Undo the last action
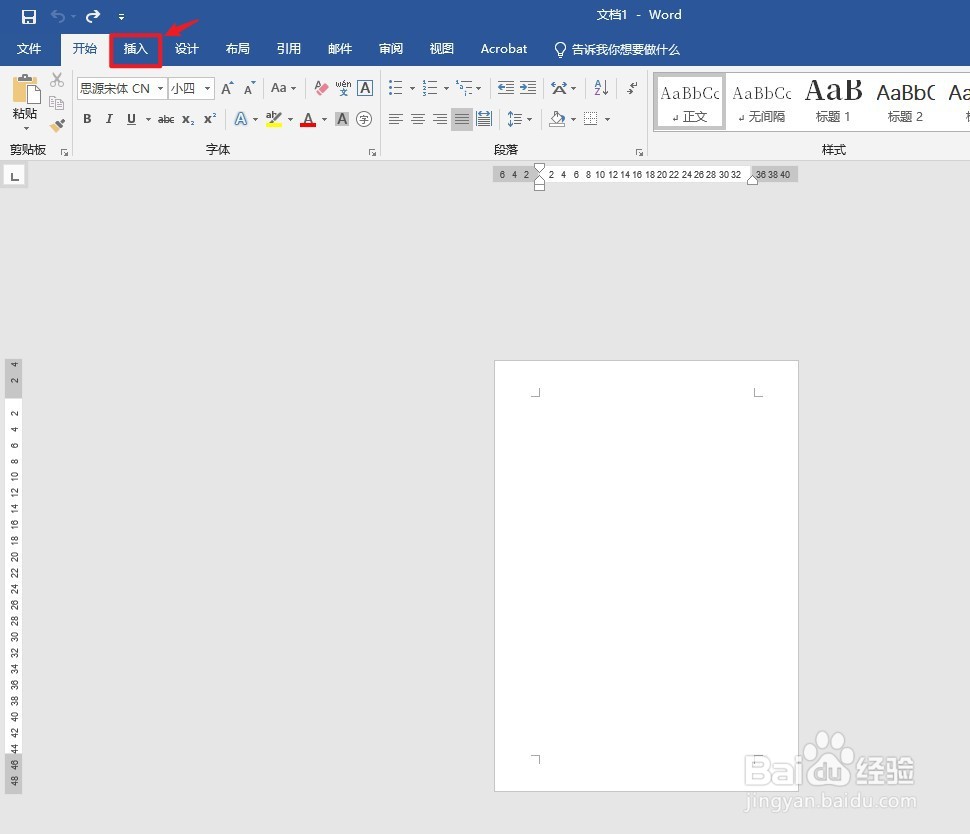Image resolution: width=970 pixels, height=834 pixels. (58, 16)
